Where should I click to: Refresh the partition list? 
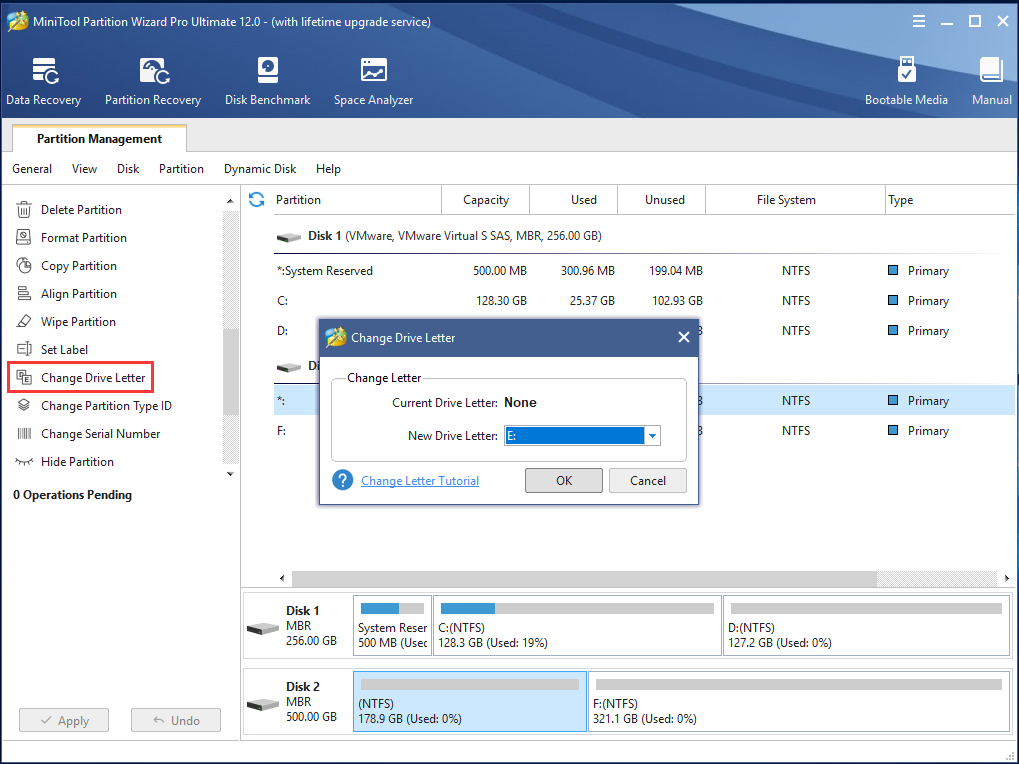coord(257,199)
